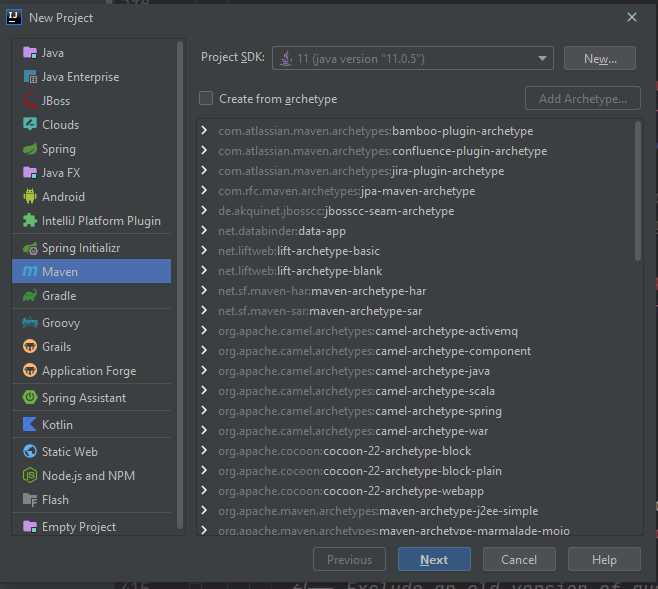Select cocoon-22-archetype-block-plain text row

click(x=360, y=471)
